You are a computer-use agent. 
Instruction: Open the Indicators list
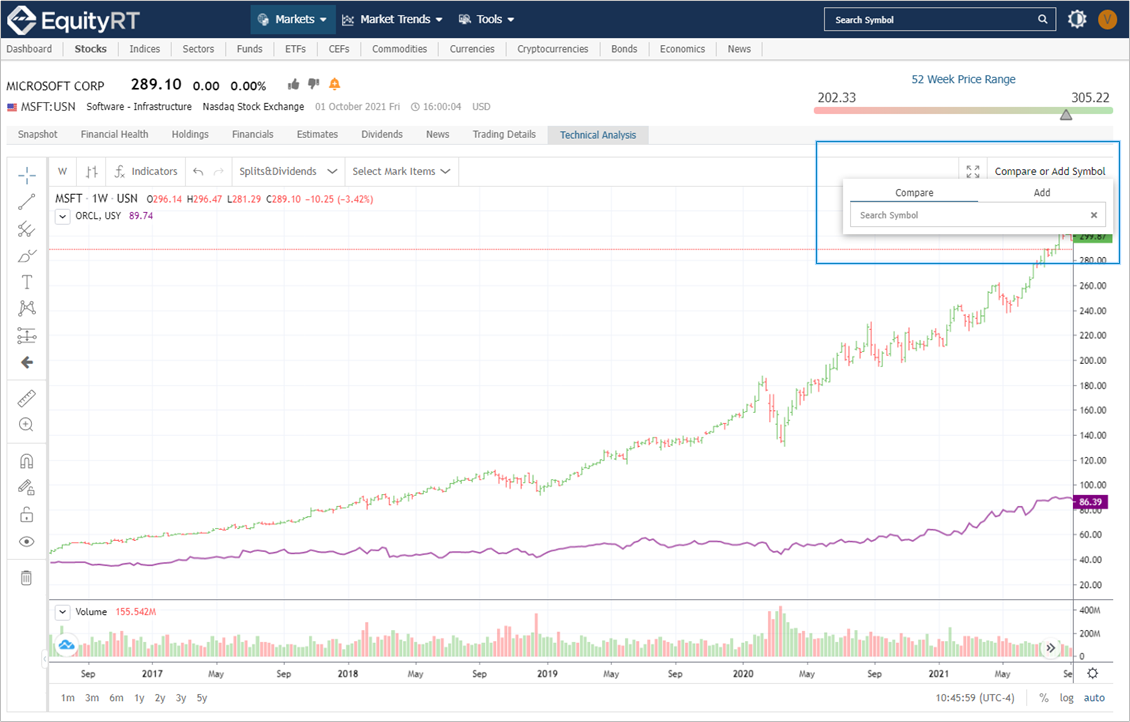point(146,171)
